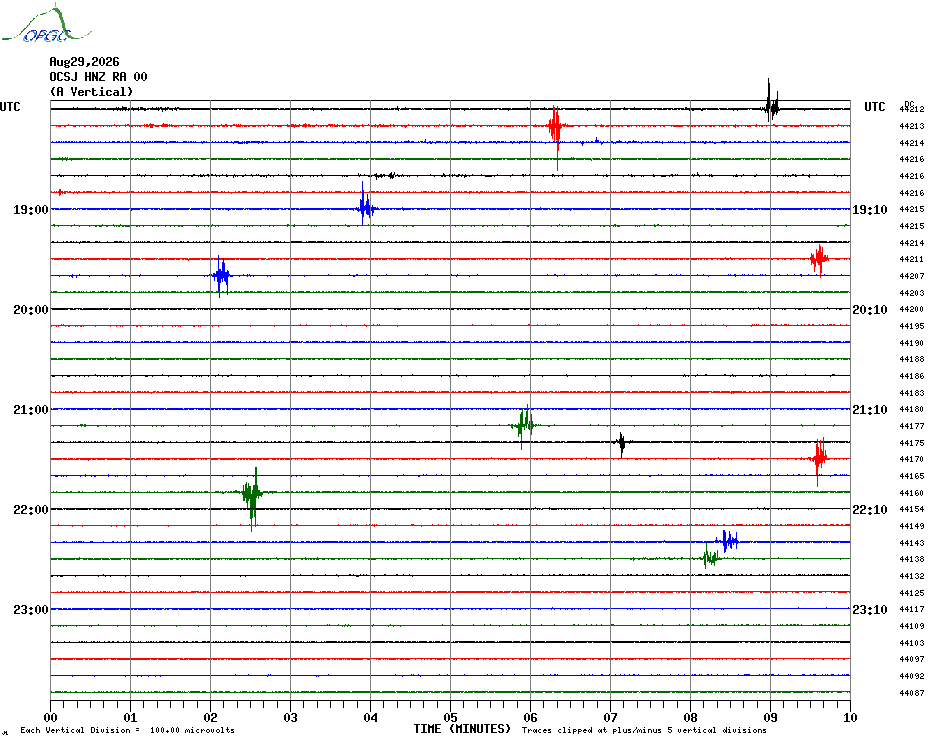The image size is (930, 744).
Task: Click the "23:10" time label
Action: click(x=870, y=609)
